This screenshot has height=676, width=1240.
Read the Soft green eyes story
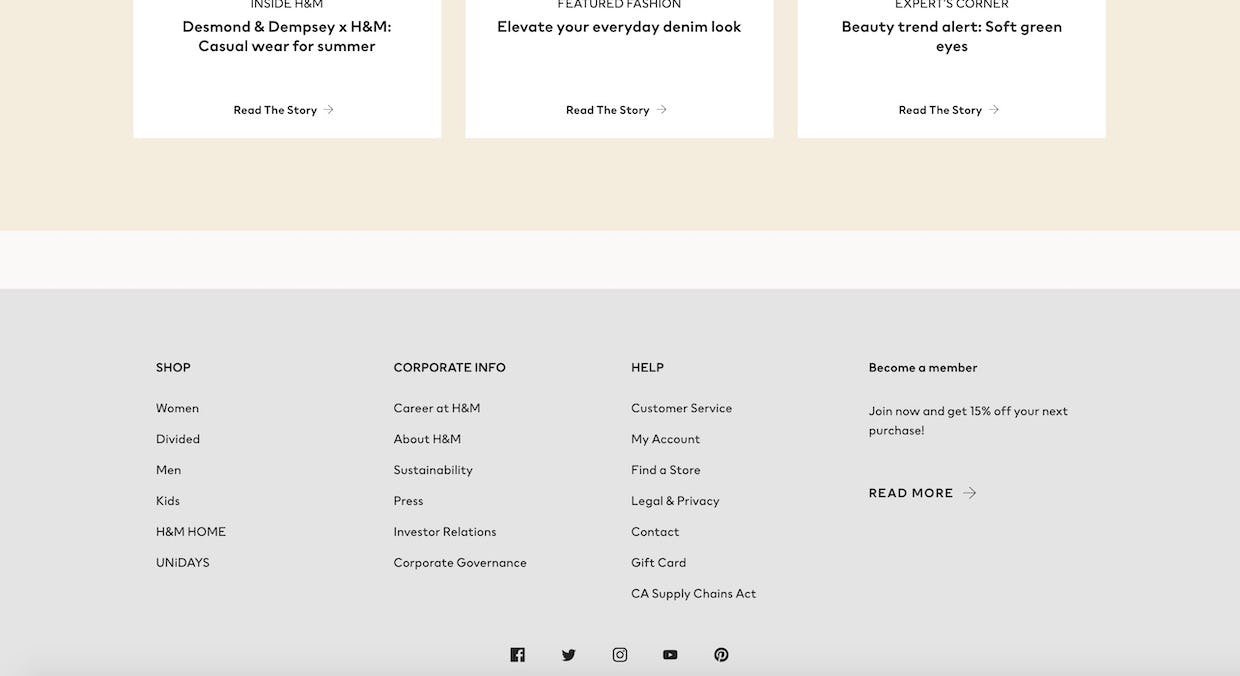click(x=949, y=110)
